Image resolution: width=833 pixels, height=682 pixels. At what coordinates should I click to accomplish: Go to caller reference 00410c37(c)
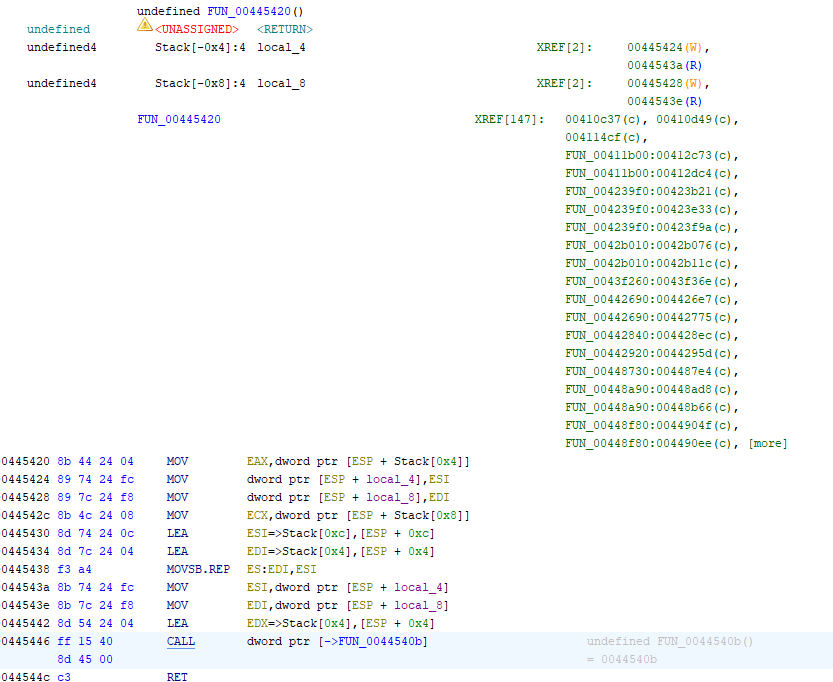(603, 120)
